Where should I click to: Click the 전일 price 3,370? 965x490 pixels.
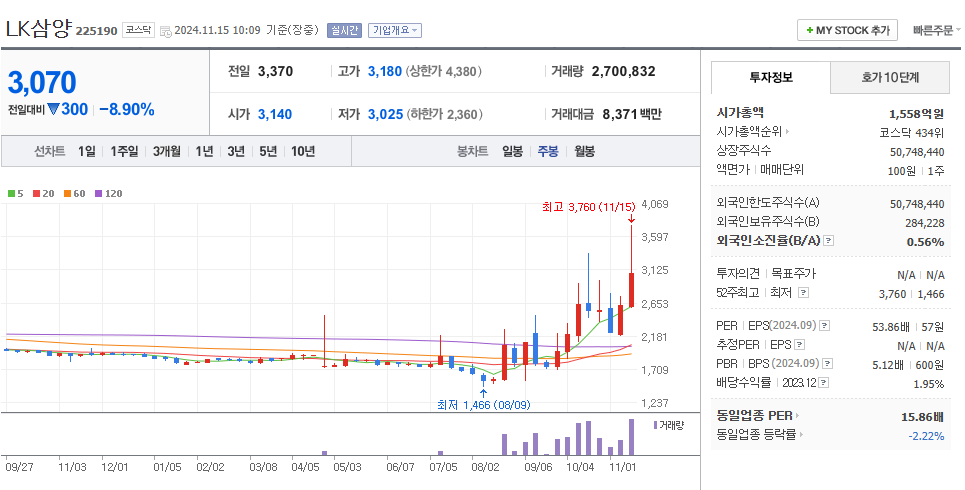pyautogui.click(x=275, y=71)
